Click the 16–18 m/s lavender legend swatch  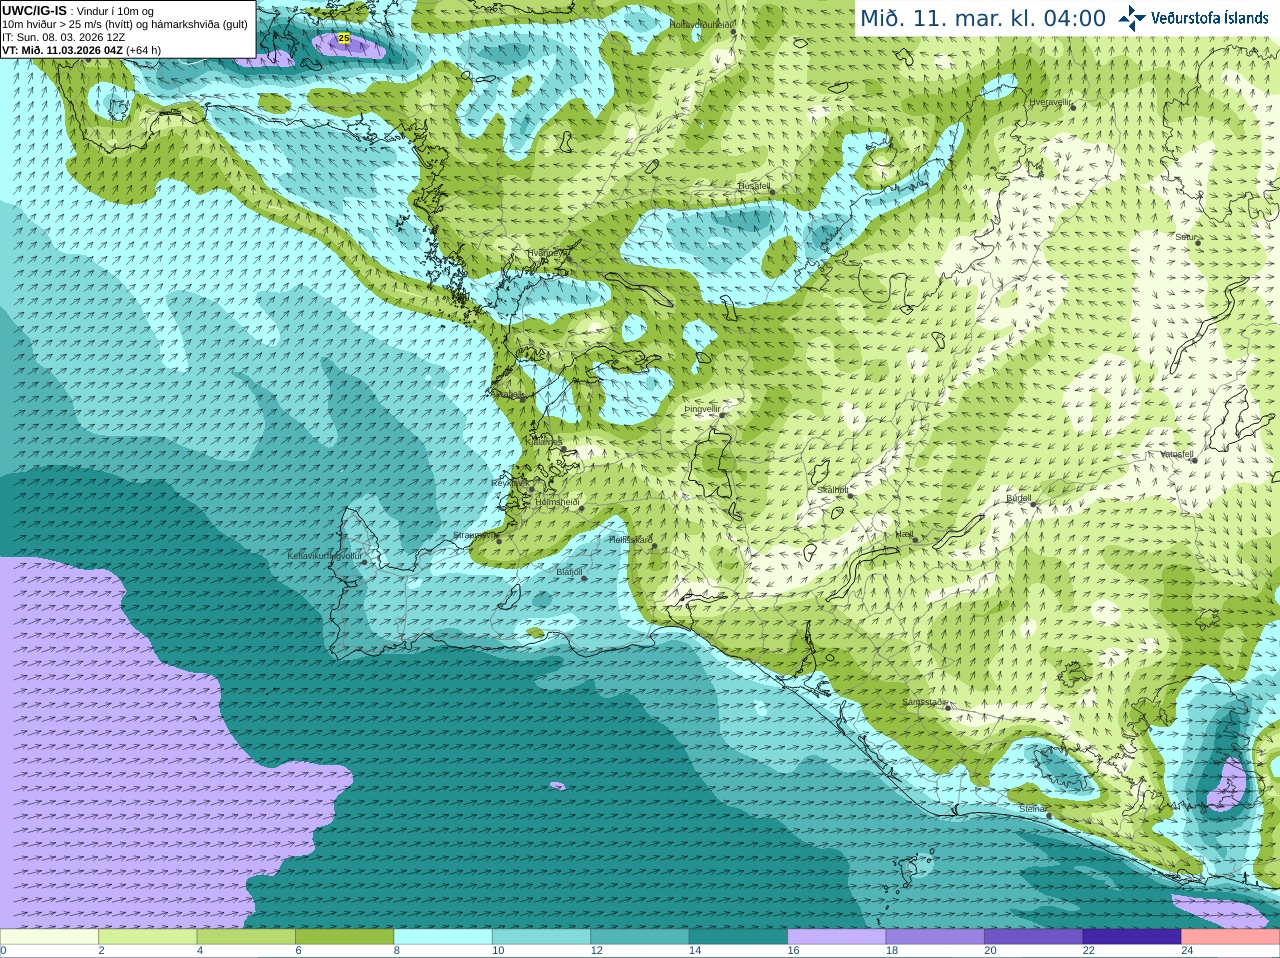tap(837, 937)
